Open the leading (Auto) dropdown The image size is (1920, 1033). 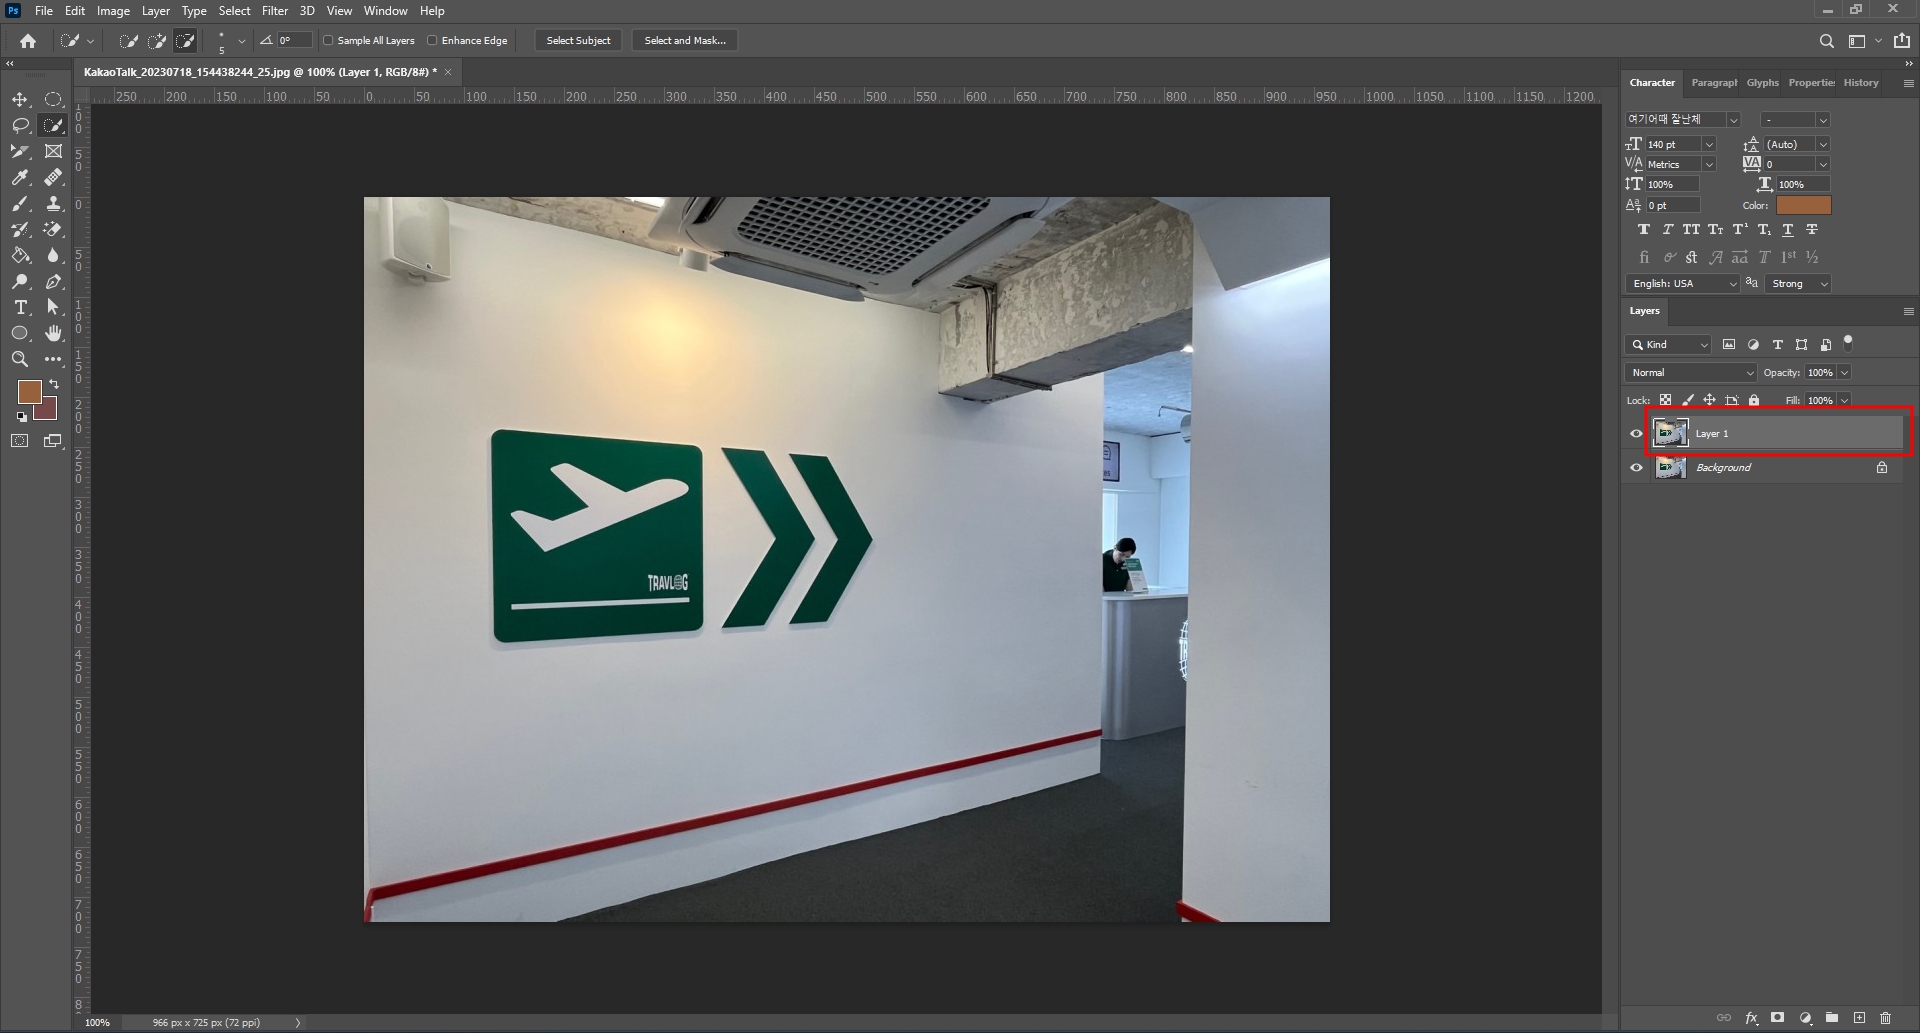[x=1823, y=145]
